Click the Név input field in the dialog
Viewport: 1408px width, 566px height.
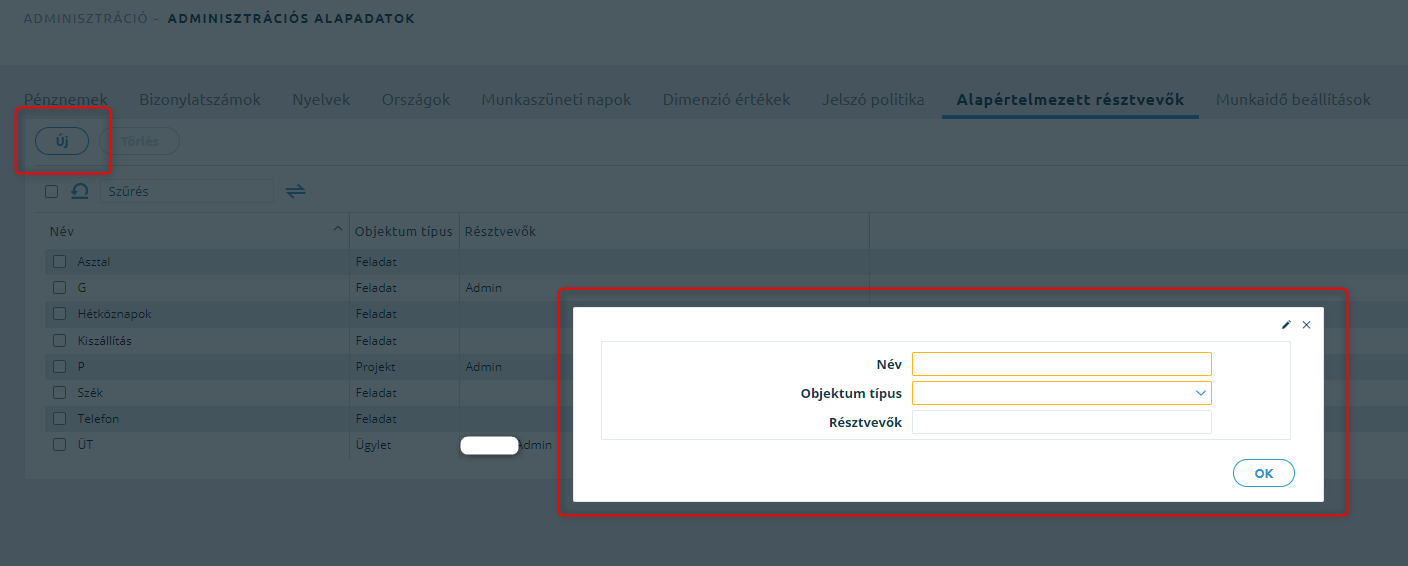1061,364
